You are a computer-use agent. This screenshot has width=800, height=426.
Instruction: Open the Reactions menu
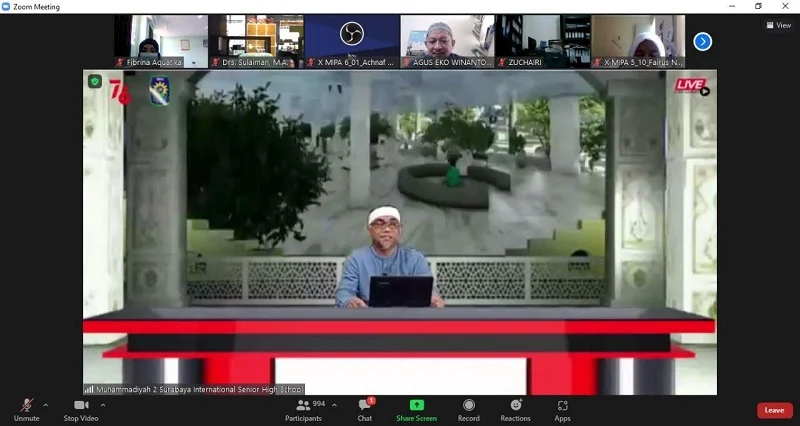[515, 410]
